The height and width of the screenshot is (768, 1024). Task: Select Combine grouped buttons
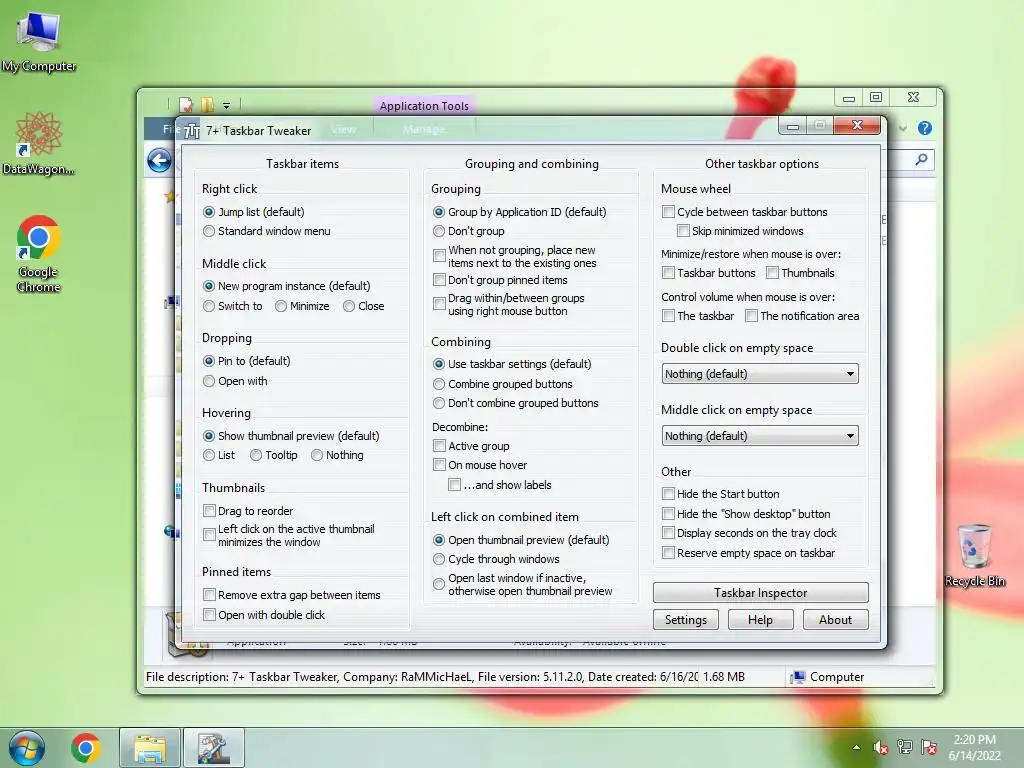coord(502,384)
